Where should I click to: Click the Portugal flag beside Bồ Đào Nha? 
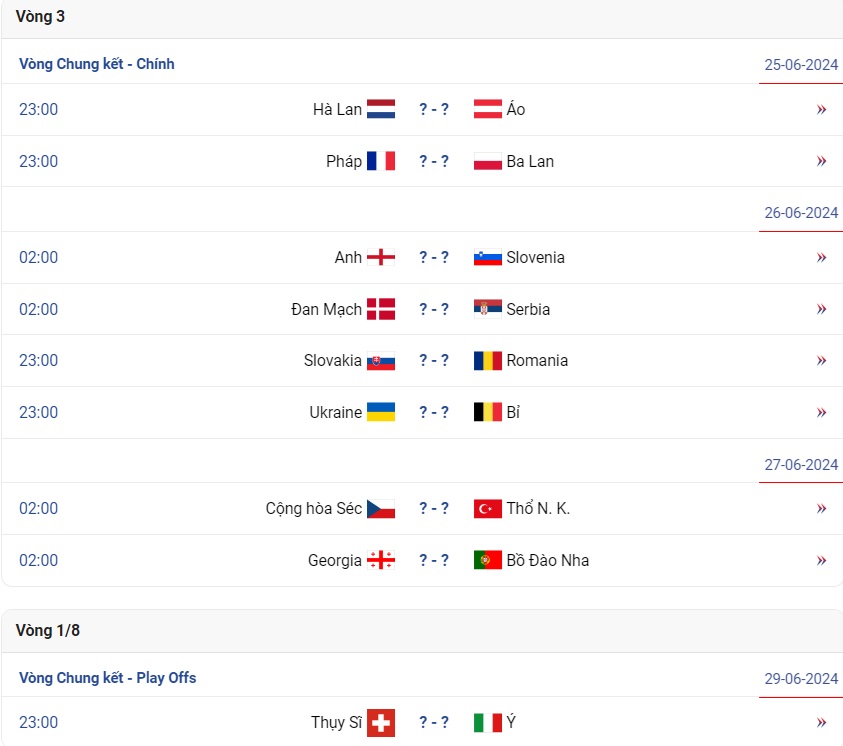pos(487,560)
